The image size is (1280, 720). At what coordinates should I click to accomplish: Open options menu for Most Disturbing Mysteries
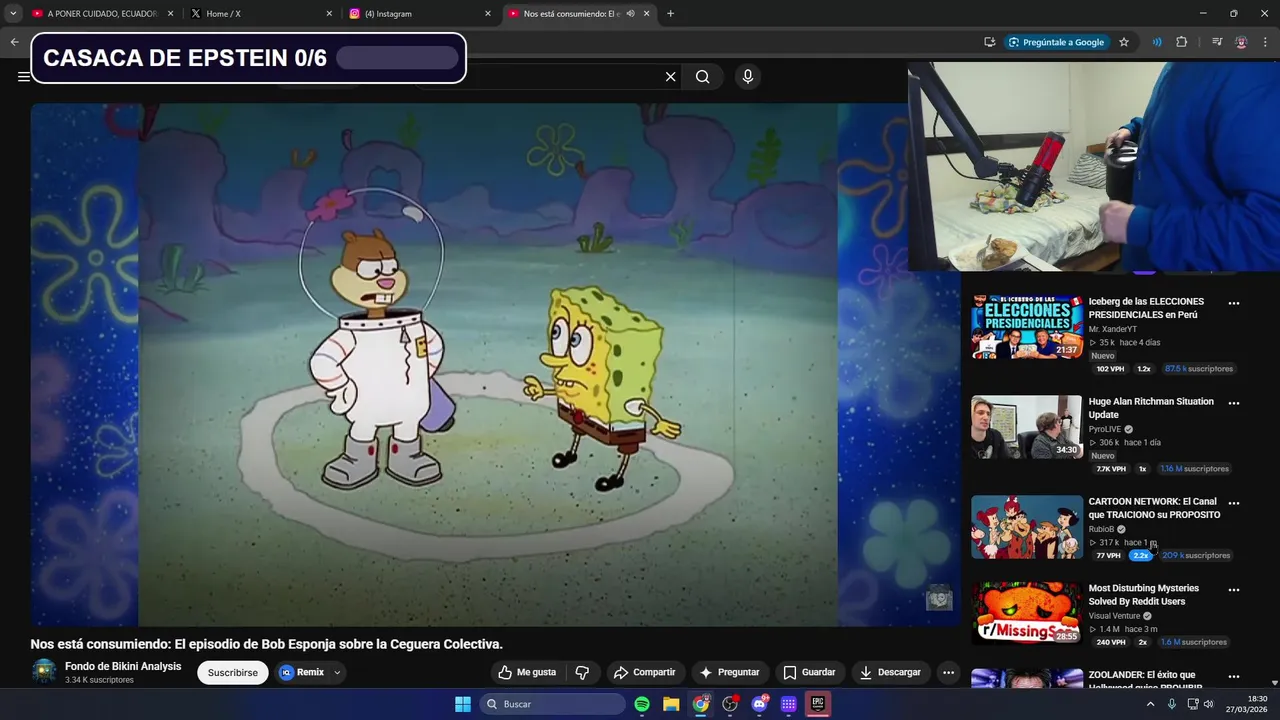pos(1234,590)
